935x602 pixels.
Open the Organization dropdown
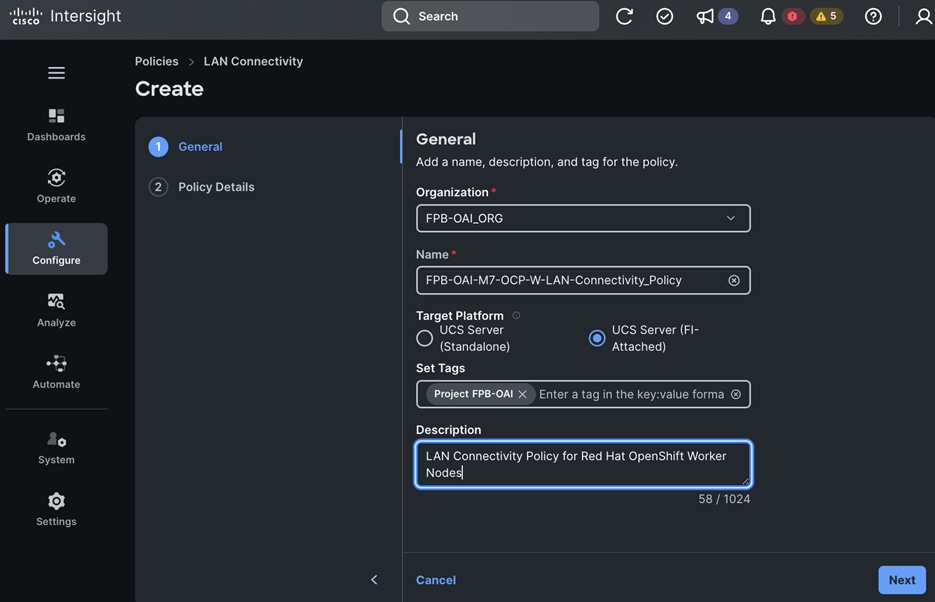583,218
